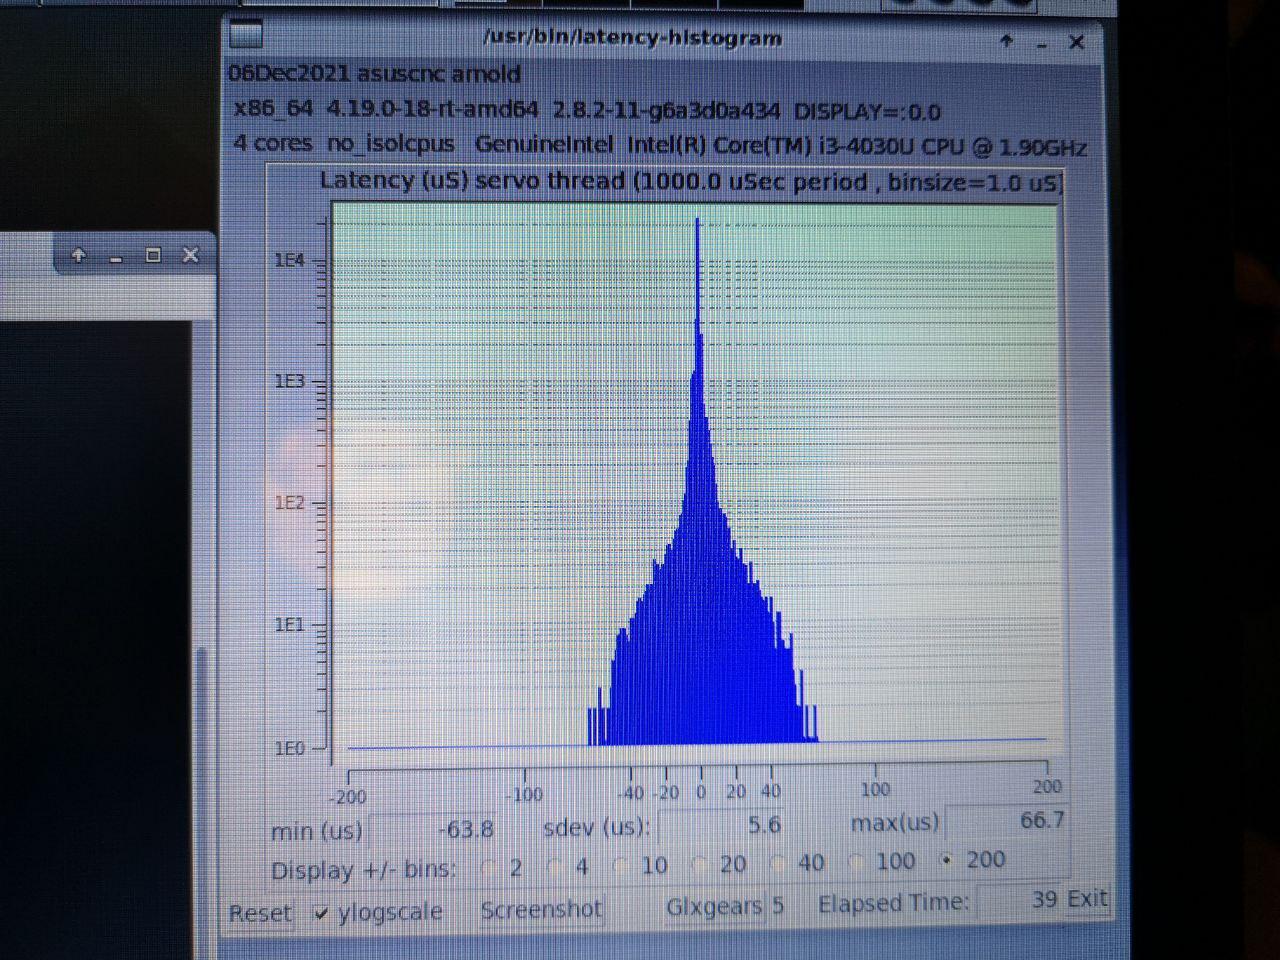The image size is (1280, 960).
Task: Click the 1E0 y-axis label
Action: [289, 748]
